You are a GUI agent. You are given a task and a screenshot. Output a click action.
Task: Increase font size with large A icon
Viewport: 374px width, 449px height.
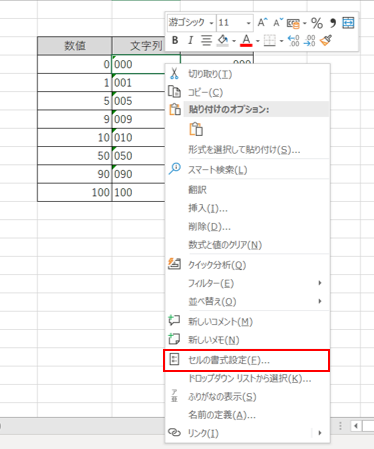262,23
